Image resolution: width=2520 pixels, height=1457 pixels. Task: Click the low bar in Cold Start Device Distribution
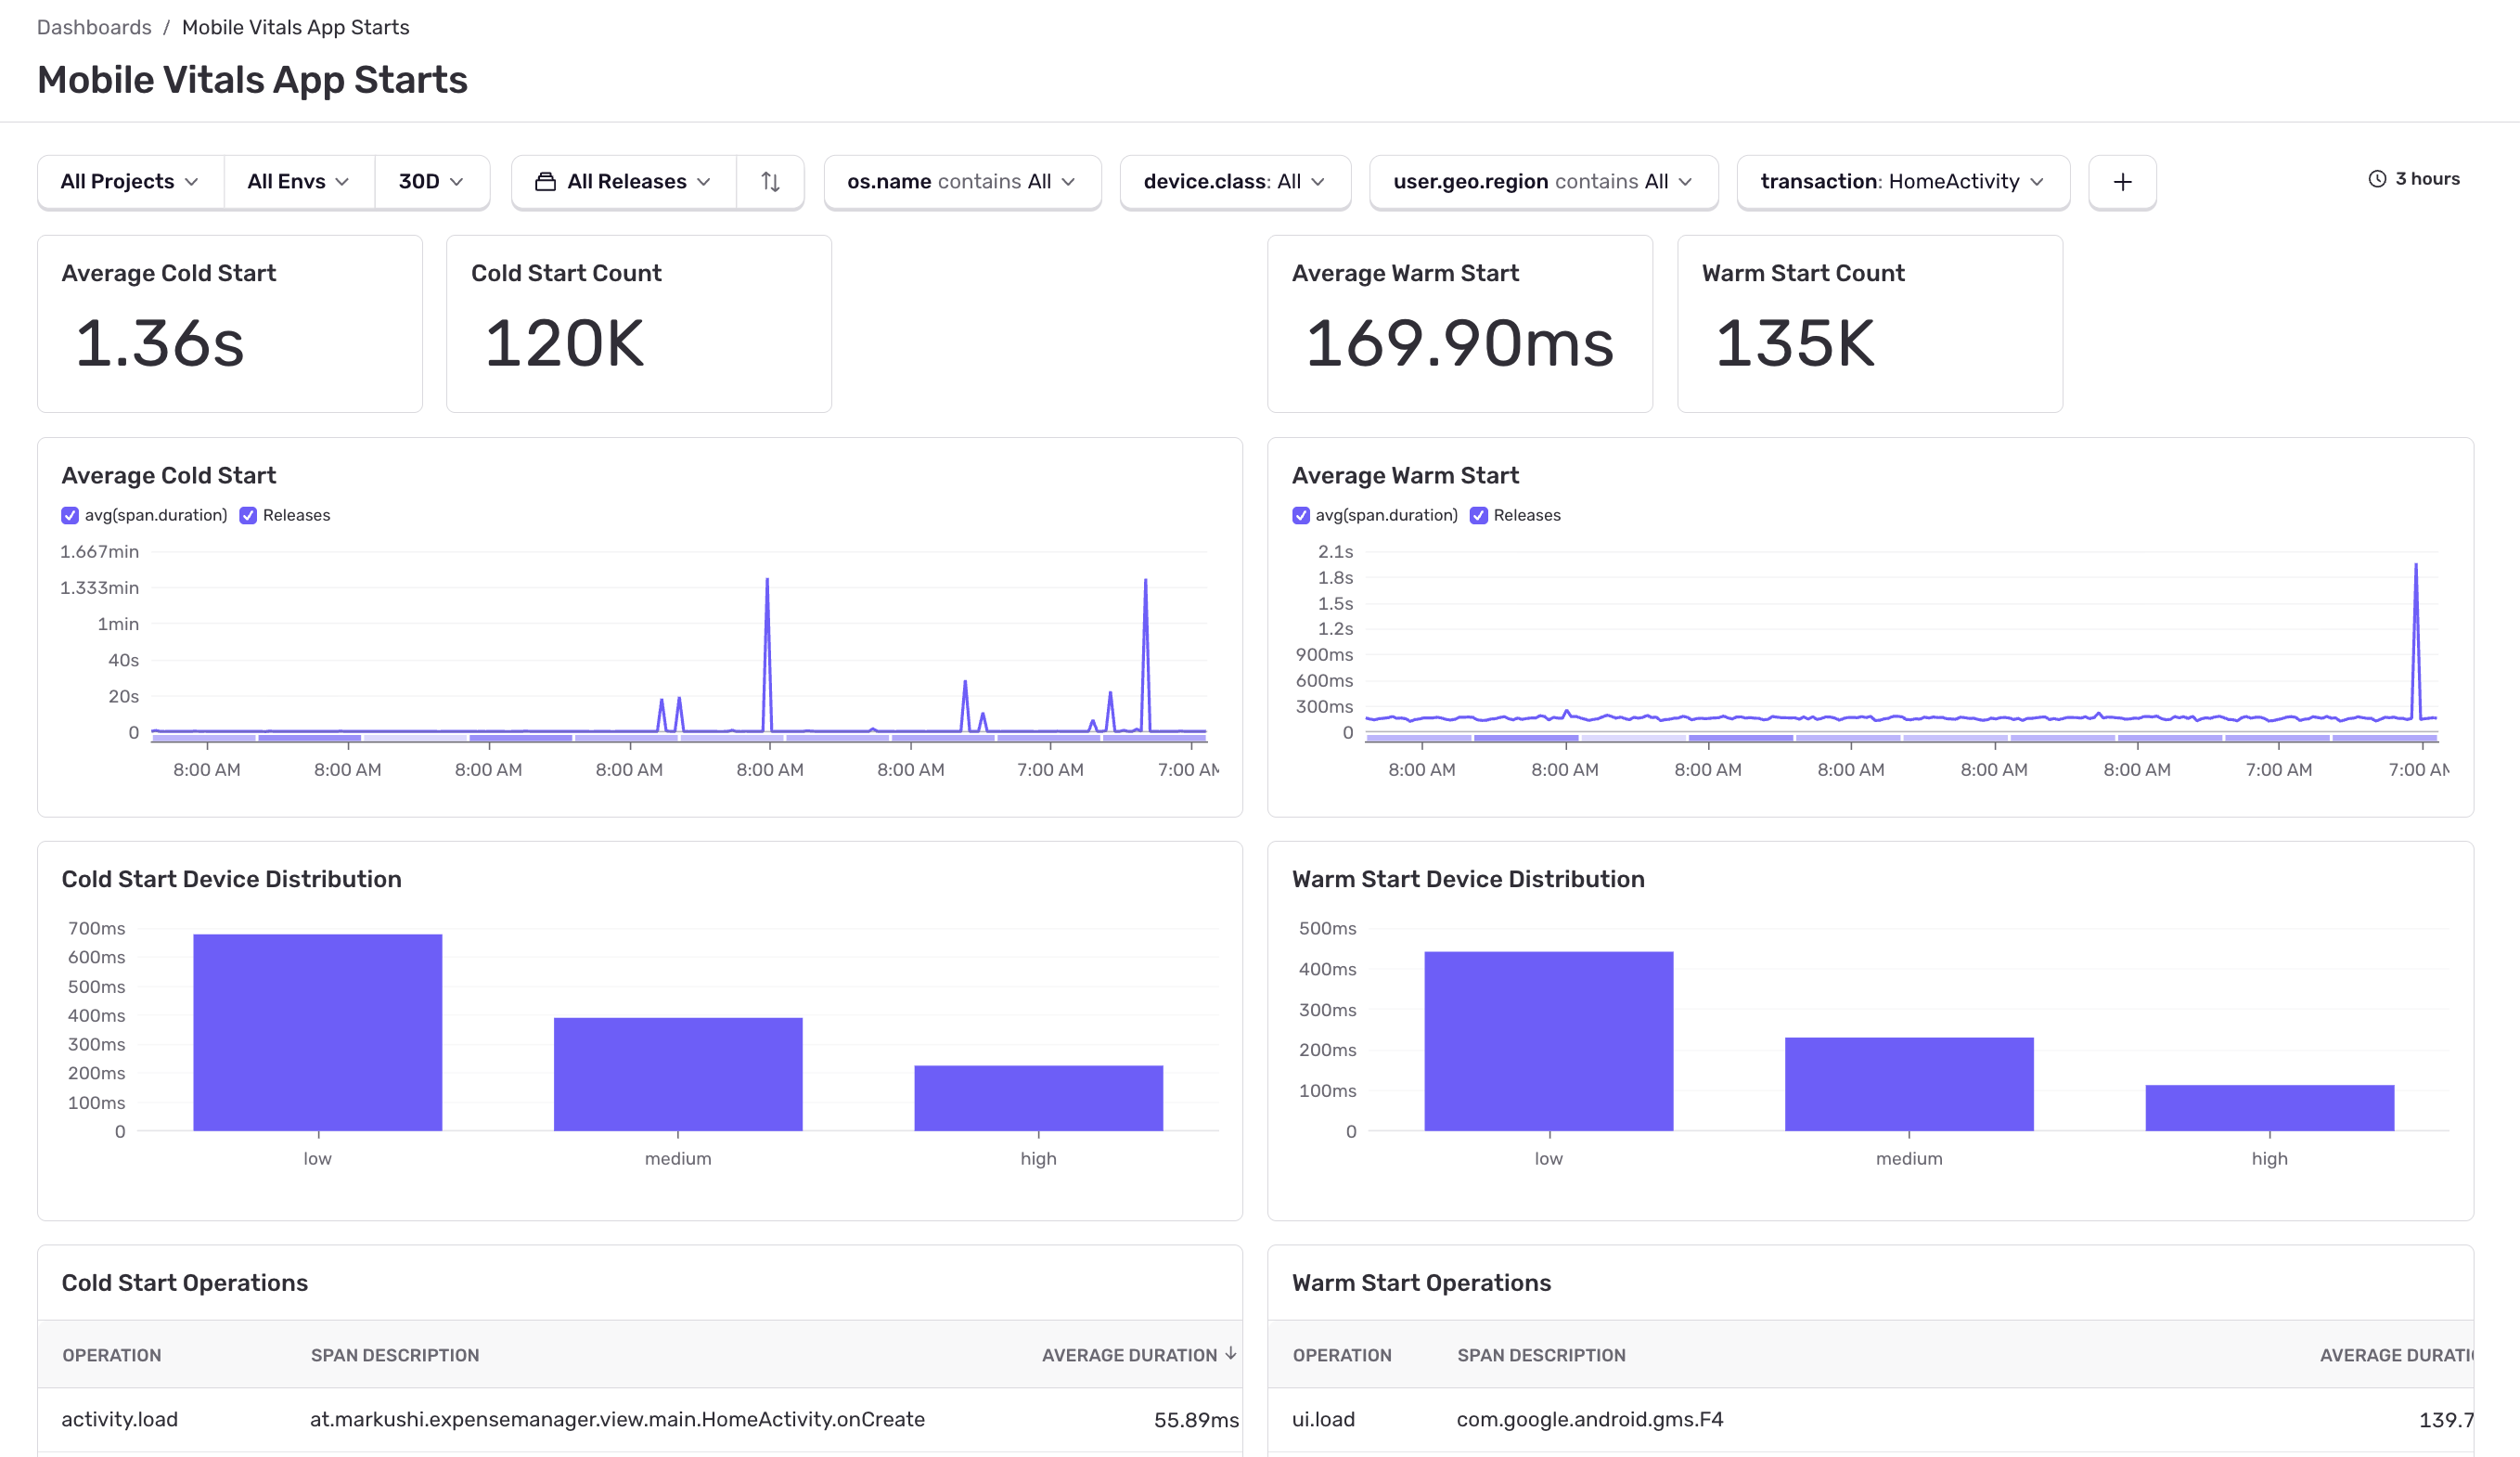point(317,1031)
